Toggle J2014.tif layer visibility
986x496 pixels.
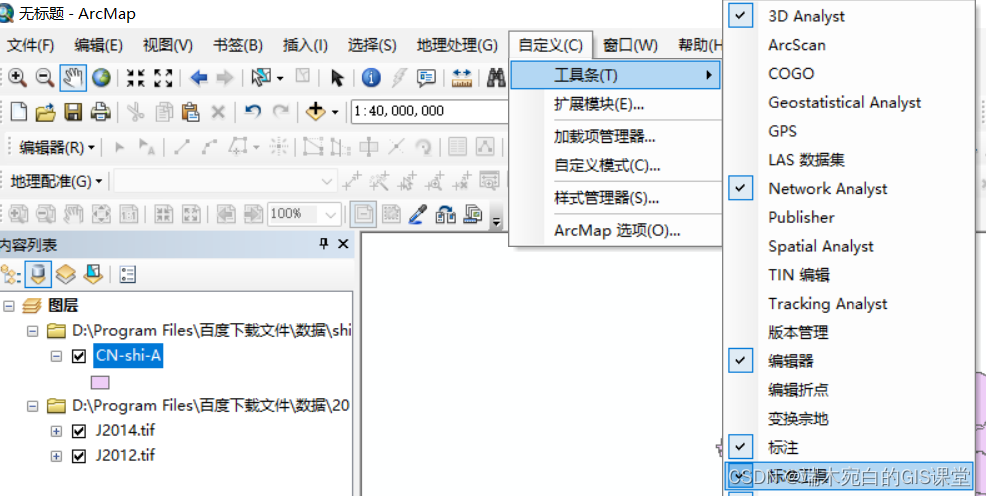[79, 432]
